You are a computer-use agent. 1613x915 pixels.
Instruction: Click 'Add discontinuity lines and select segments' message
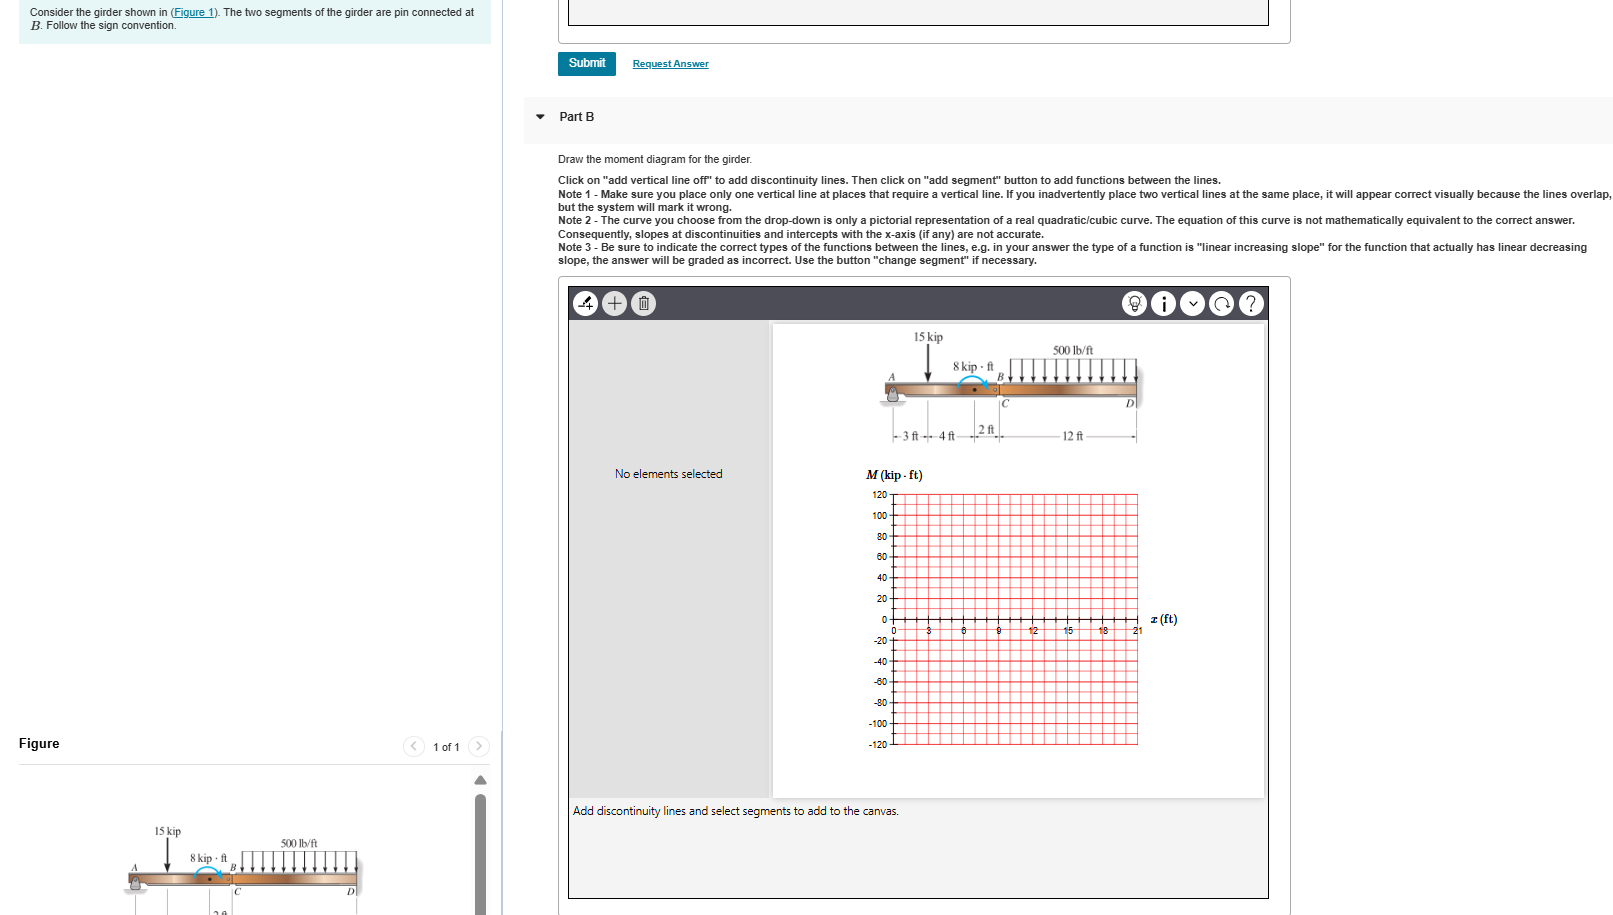click(x=735, y=811)
